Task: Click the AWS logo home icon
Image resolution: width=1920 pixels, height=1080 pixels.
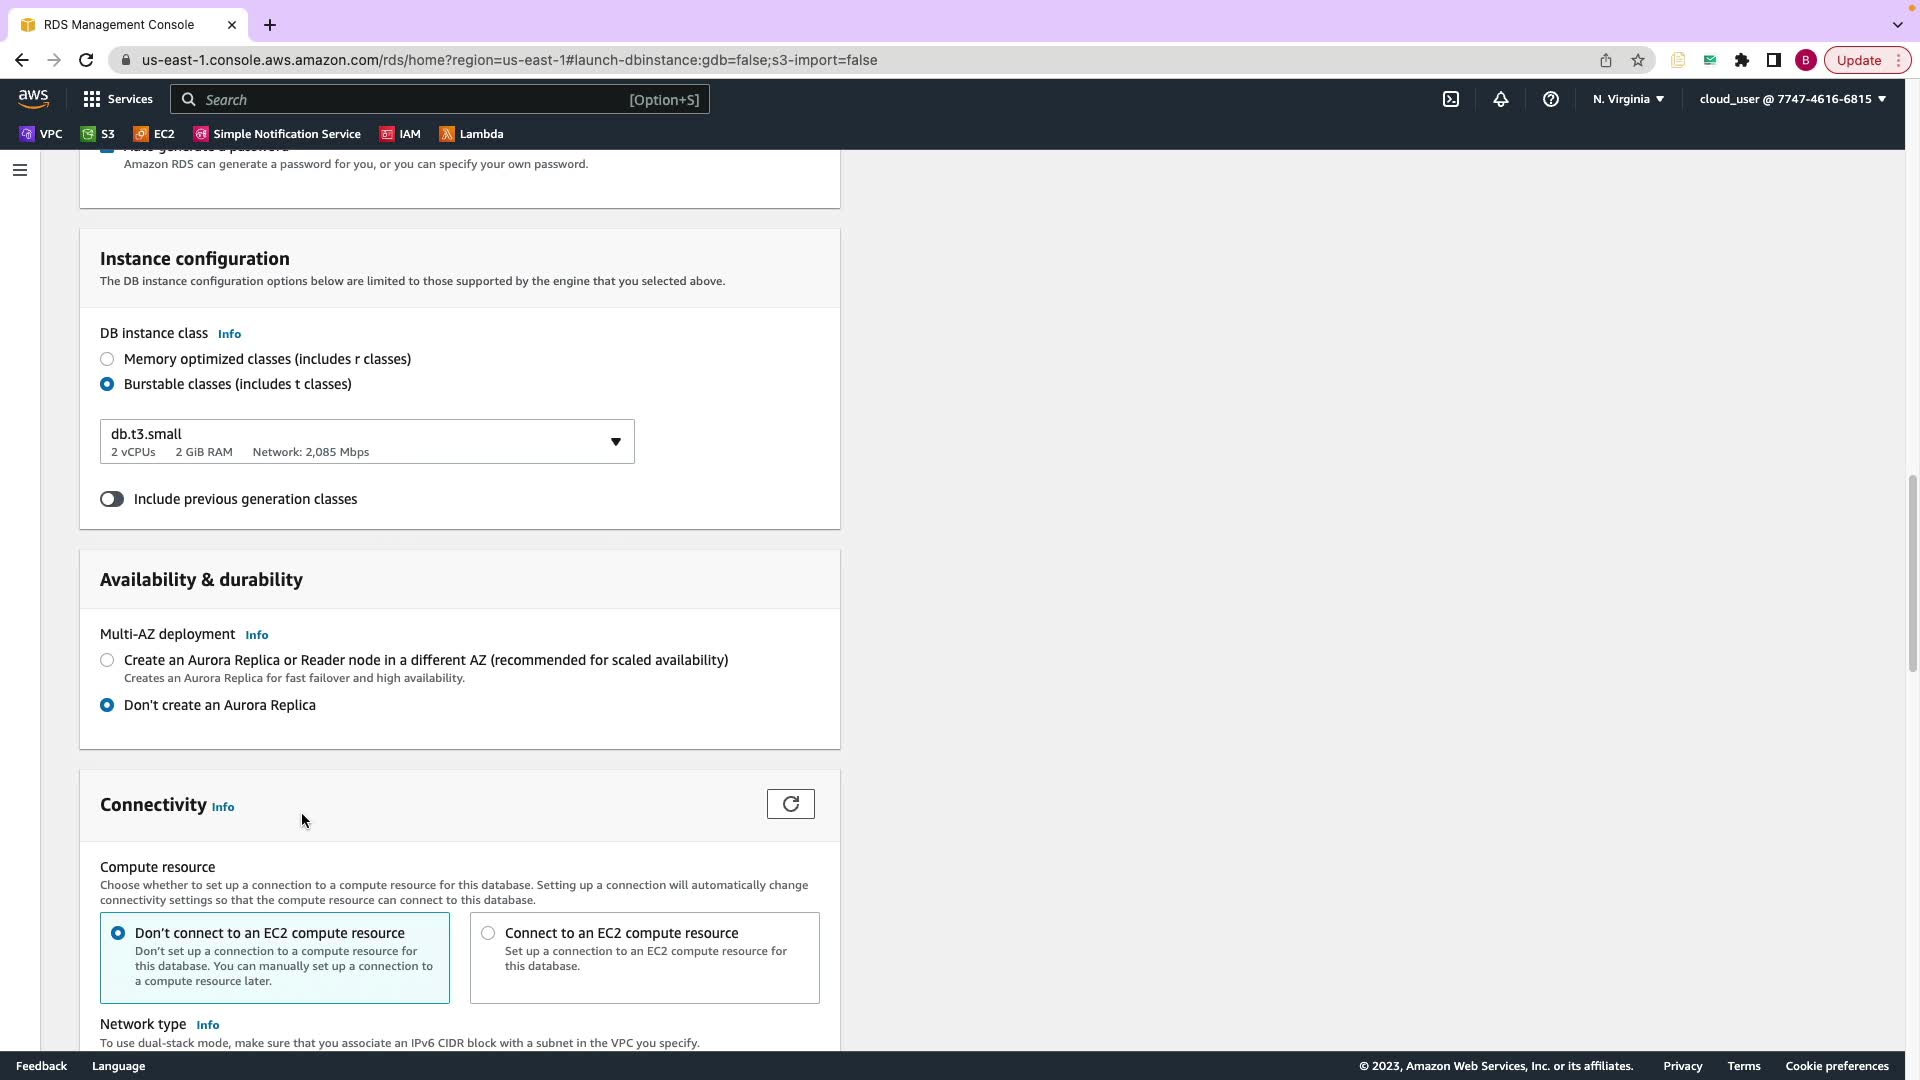Action: [x=33, y=98]
